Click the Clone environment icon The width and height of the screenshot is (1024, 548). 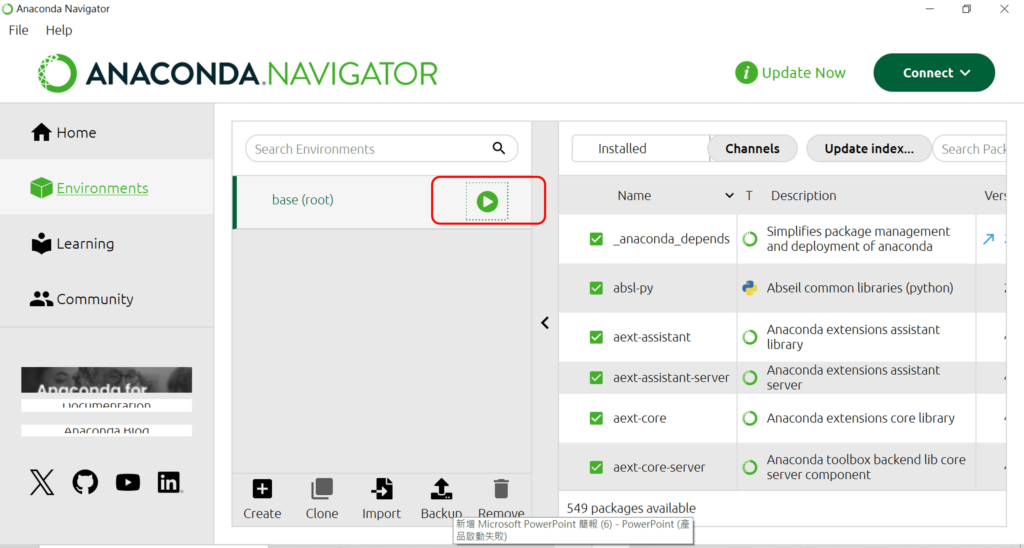tap(322, 489)
